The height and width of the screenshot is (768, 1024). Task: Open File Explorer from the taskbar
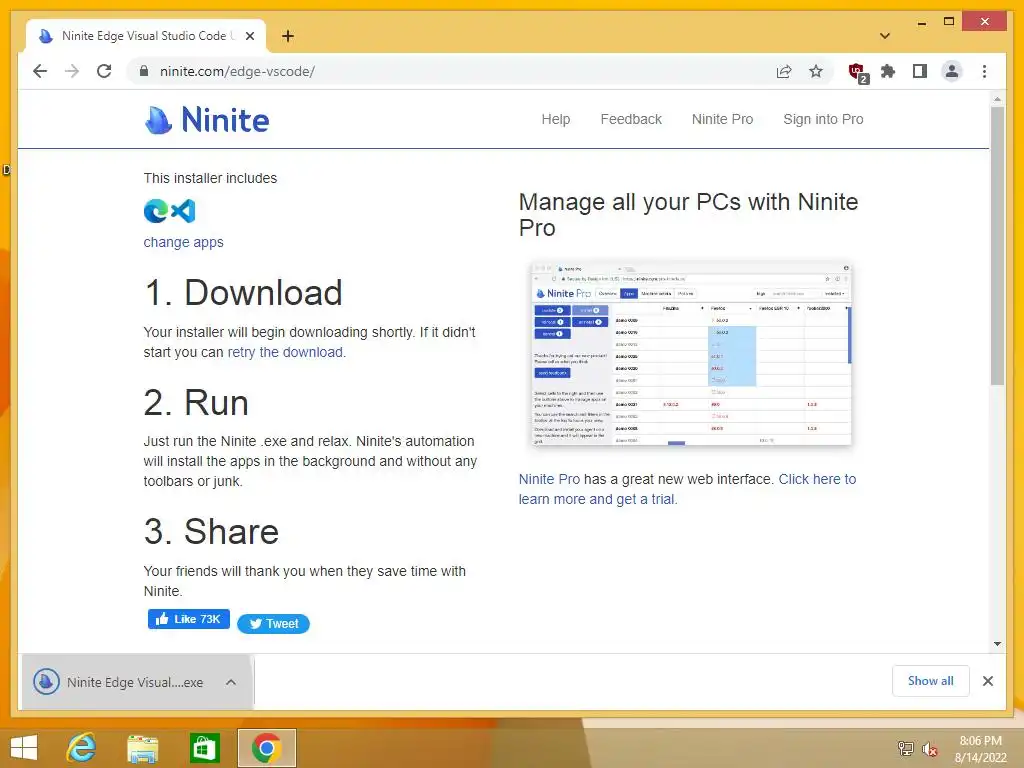(143, 748)
